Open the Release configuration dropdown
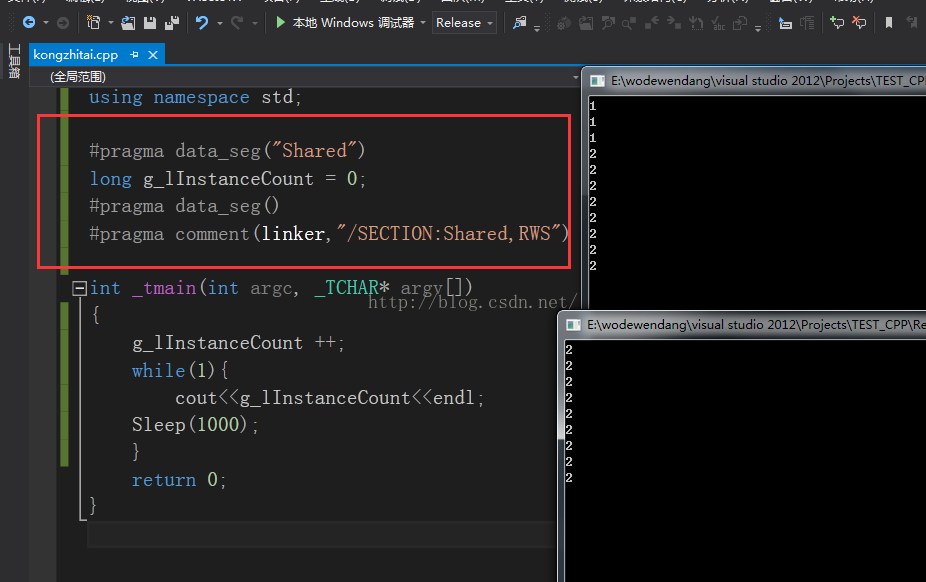The width and height of the screenshot is (926, 582). 464,22
